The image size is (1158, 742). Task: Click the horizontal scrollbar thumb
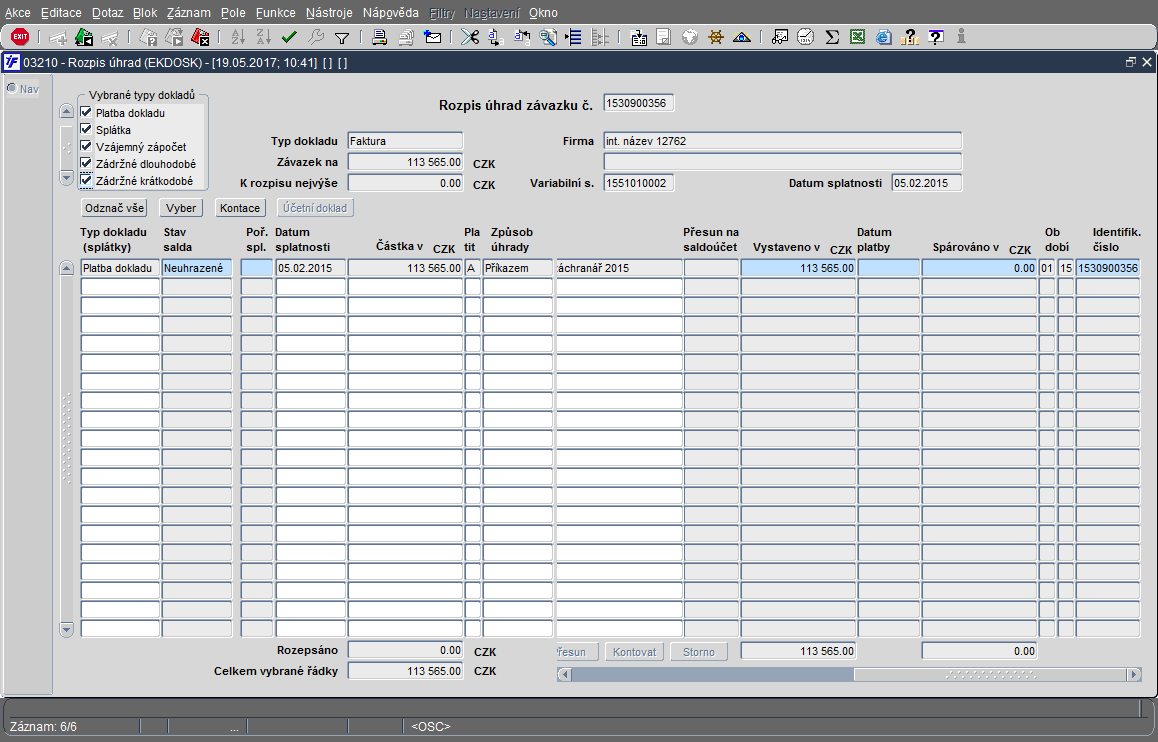tap(990, 674)
